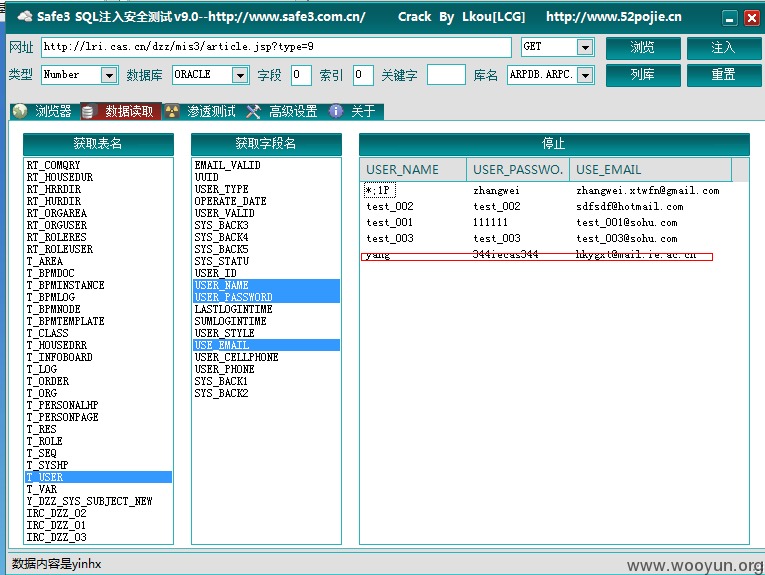Click the info icon on the 关于 tab

(336, 112)
